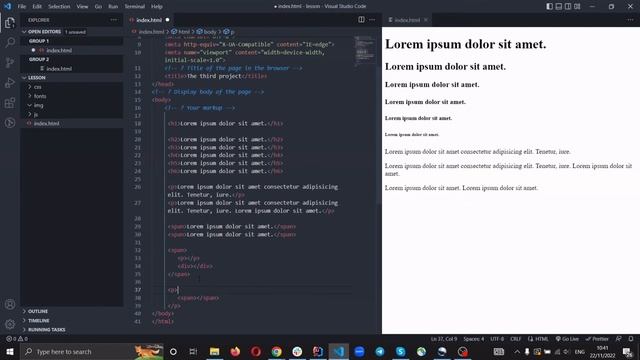640x360 pixels.
Task: Toggle primary side bar layout icon
Action: 550,6
